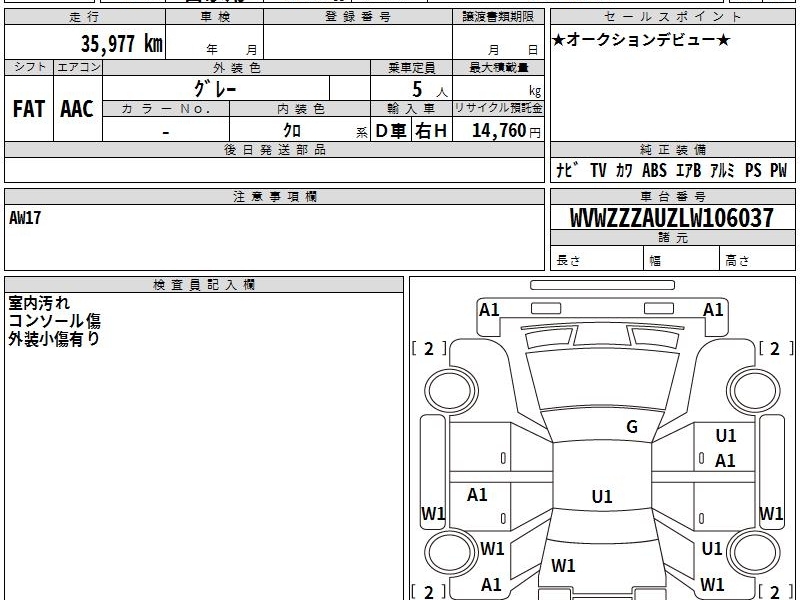Click the PS equipment label
The image size is (800, 600).
coord(753,170)
